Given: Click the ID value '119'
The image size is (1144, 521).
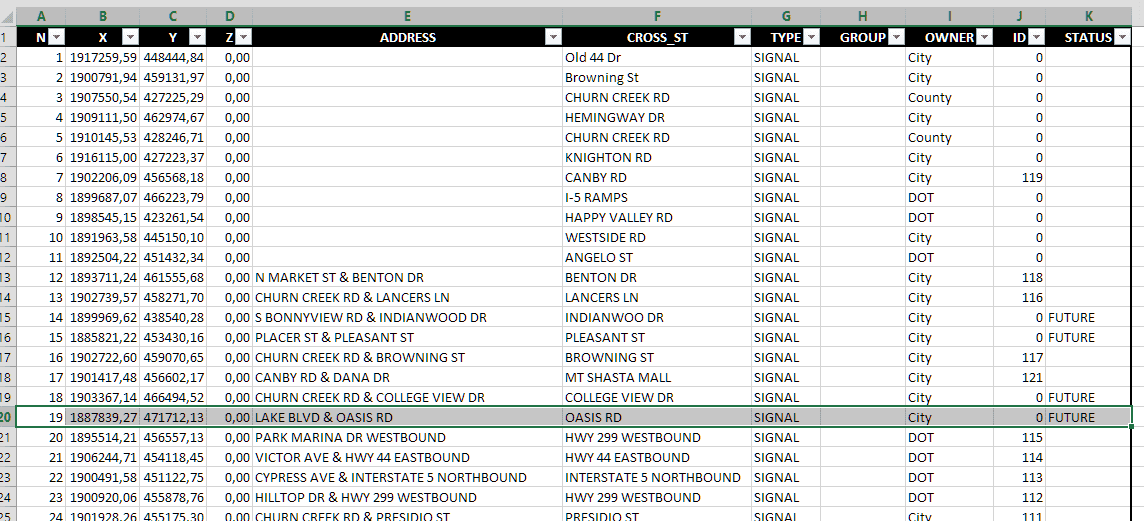Looking at the screenshot, I should (x=1019, y=177).
